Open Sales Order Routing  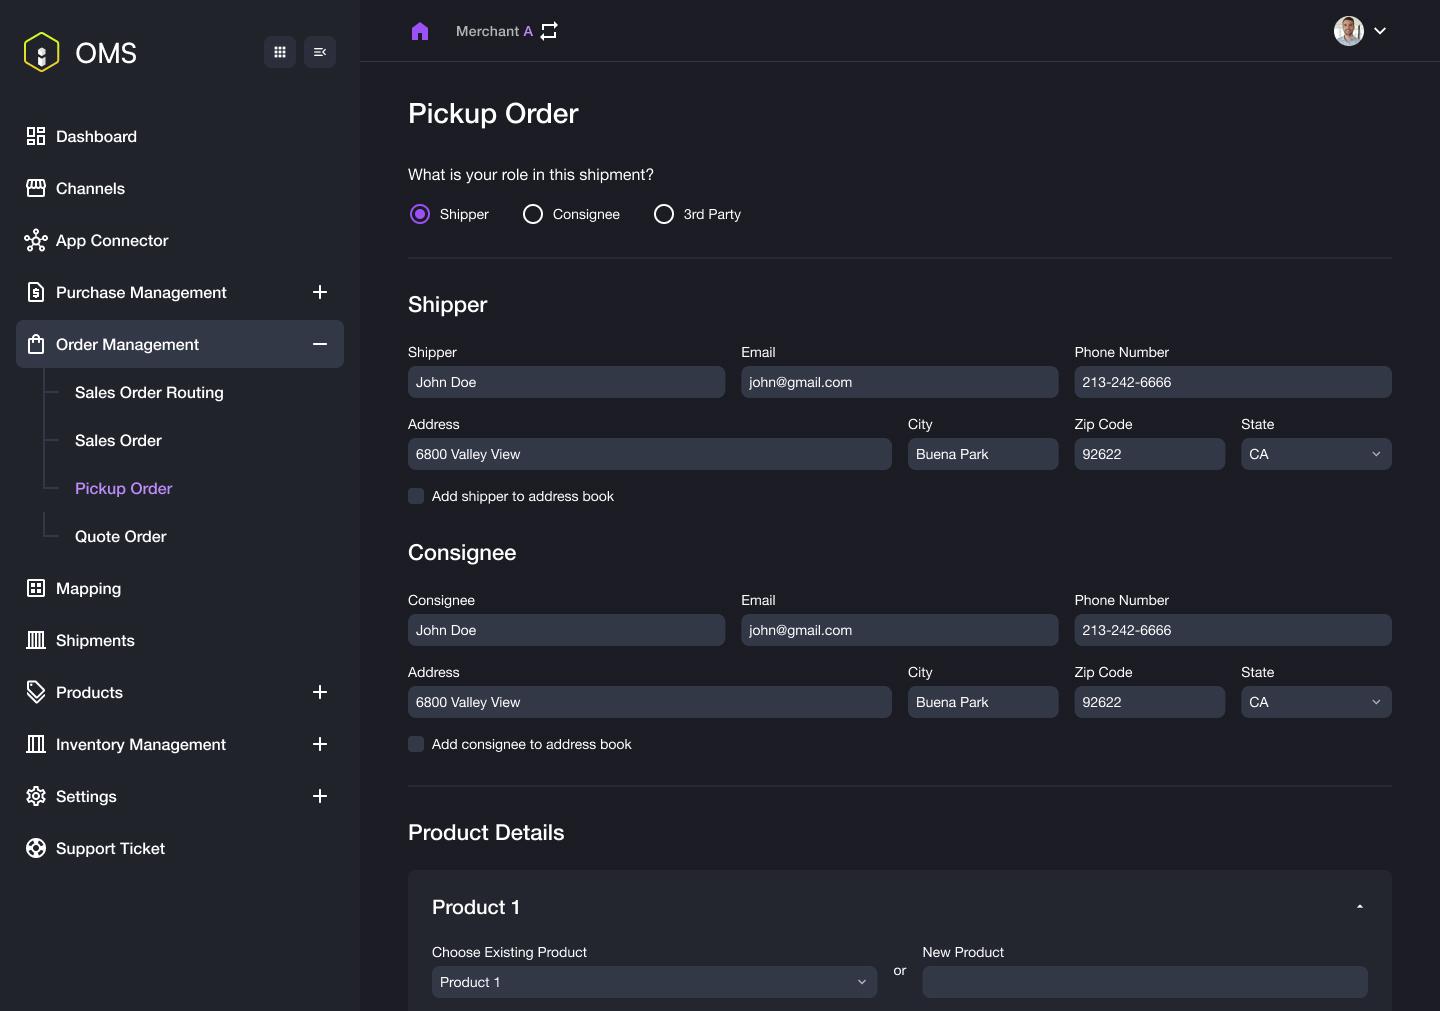[149, 392]
